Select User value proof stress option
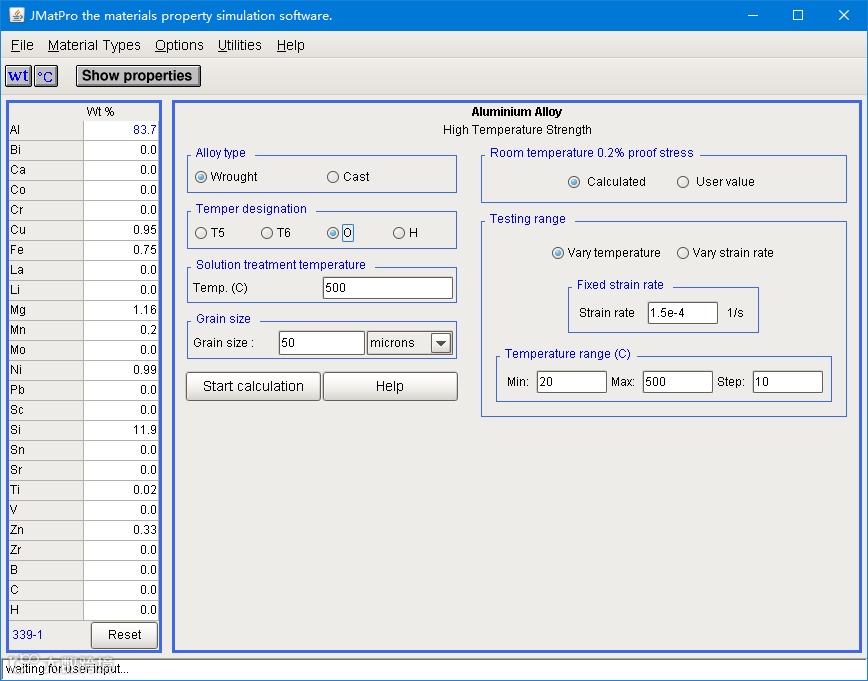The image size is (868, 681). tap(716, 182)
